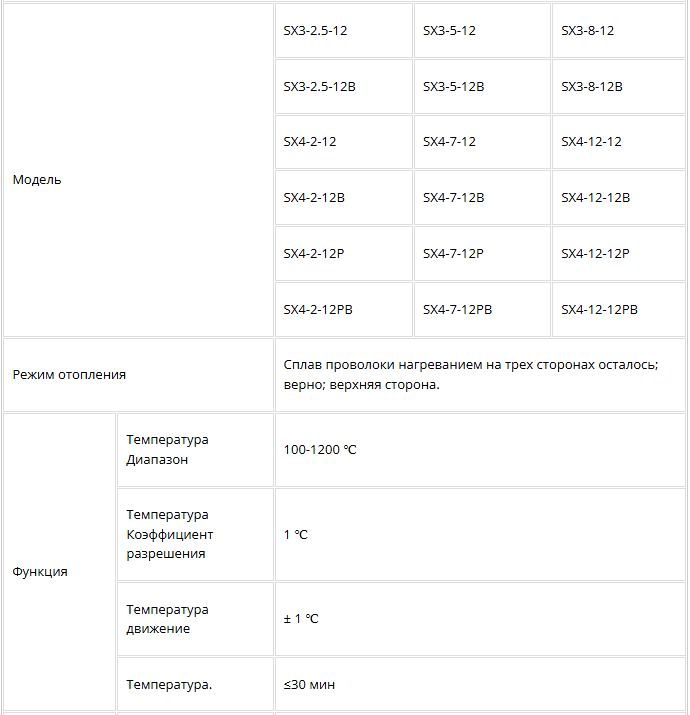Click the SX4-7-12B model cell
The image size is (690, 715).
pyautogui.click(x=454, y=198)
